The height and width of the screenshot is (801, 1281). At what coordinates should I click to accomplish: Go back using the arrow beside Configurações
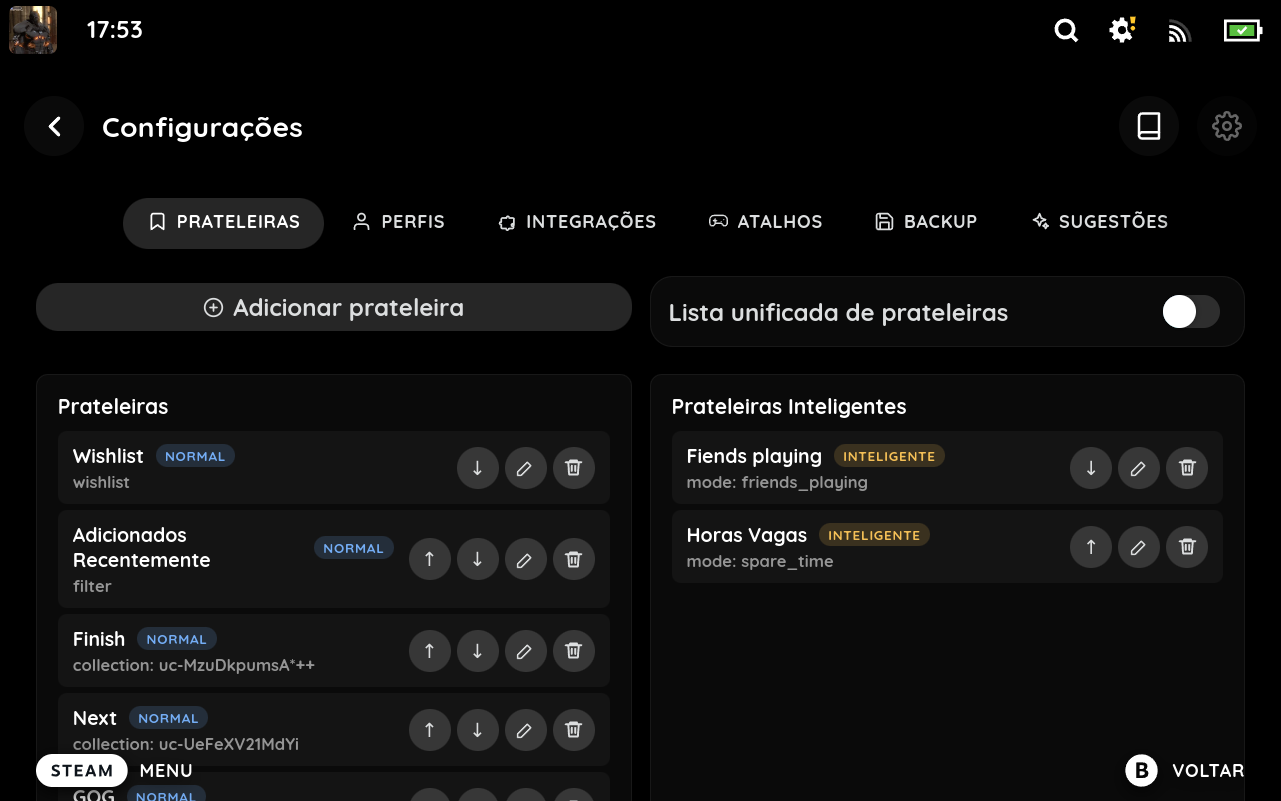click(54, 126)
